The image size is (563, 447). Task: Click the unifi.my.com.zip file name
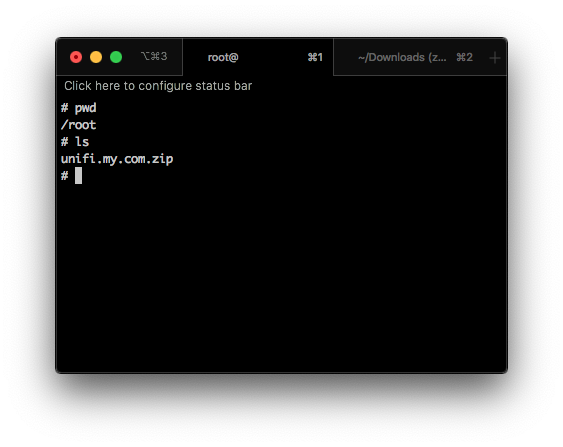[117, 159]
